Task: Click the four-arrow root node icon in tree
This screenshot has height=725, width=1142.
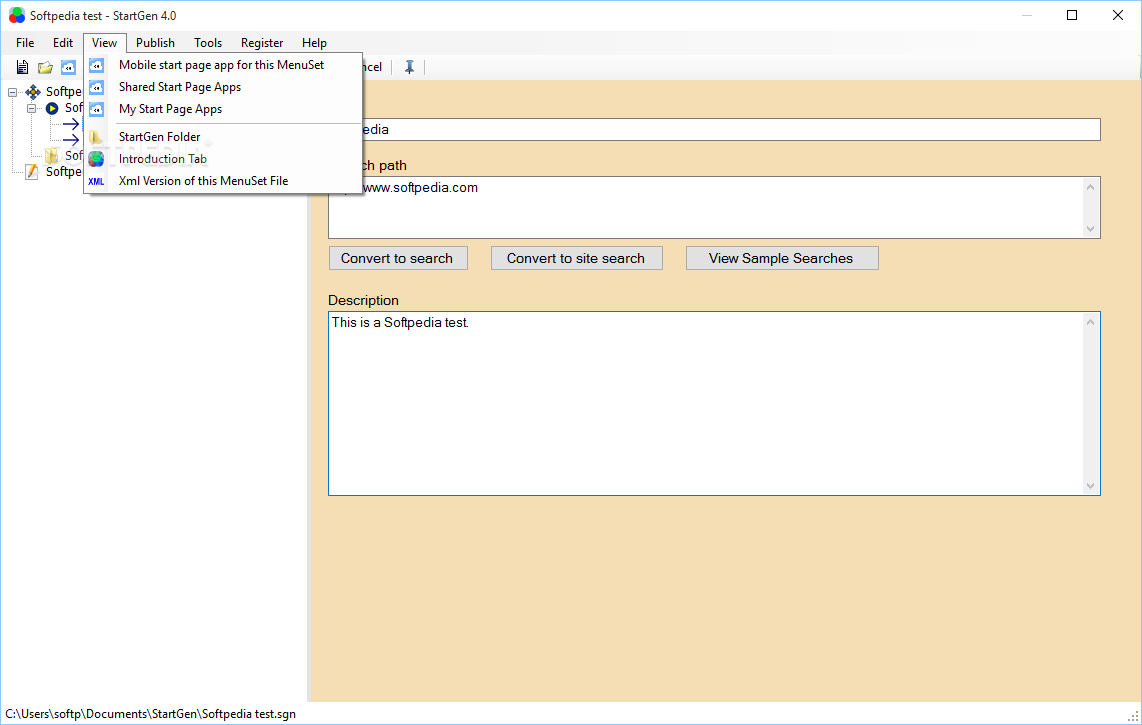Action: 33,92
